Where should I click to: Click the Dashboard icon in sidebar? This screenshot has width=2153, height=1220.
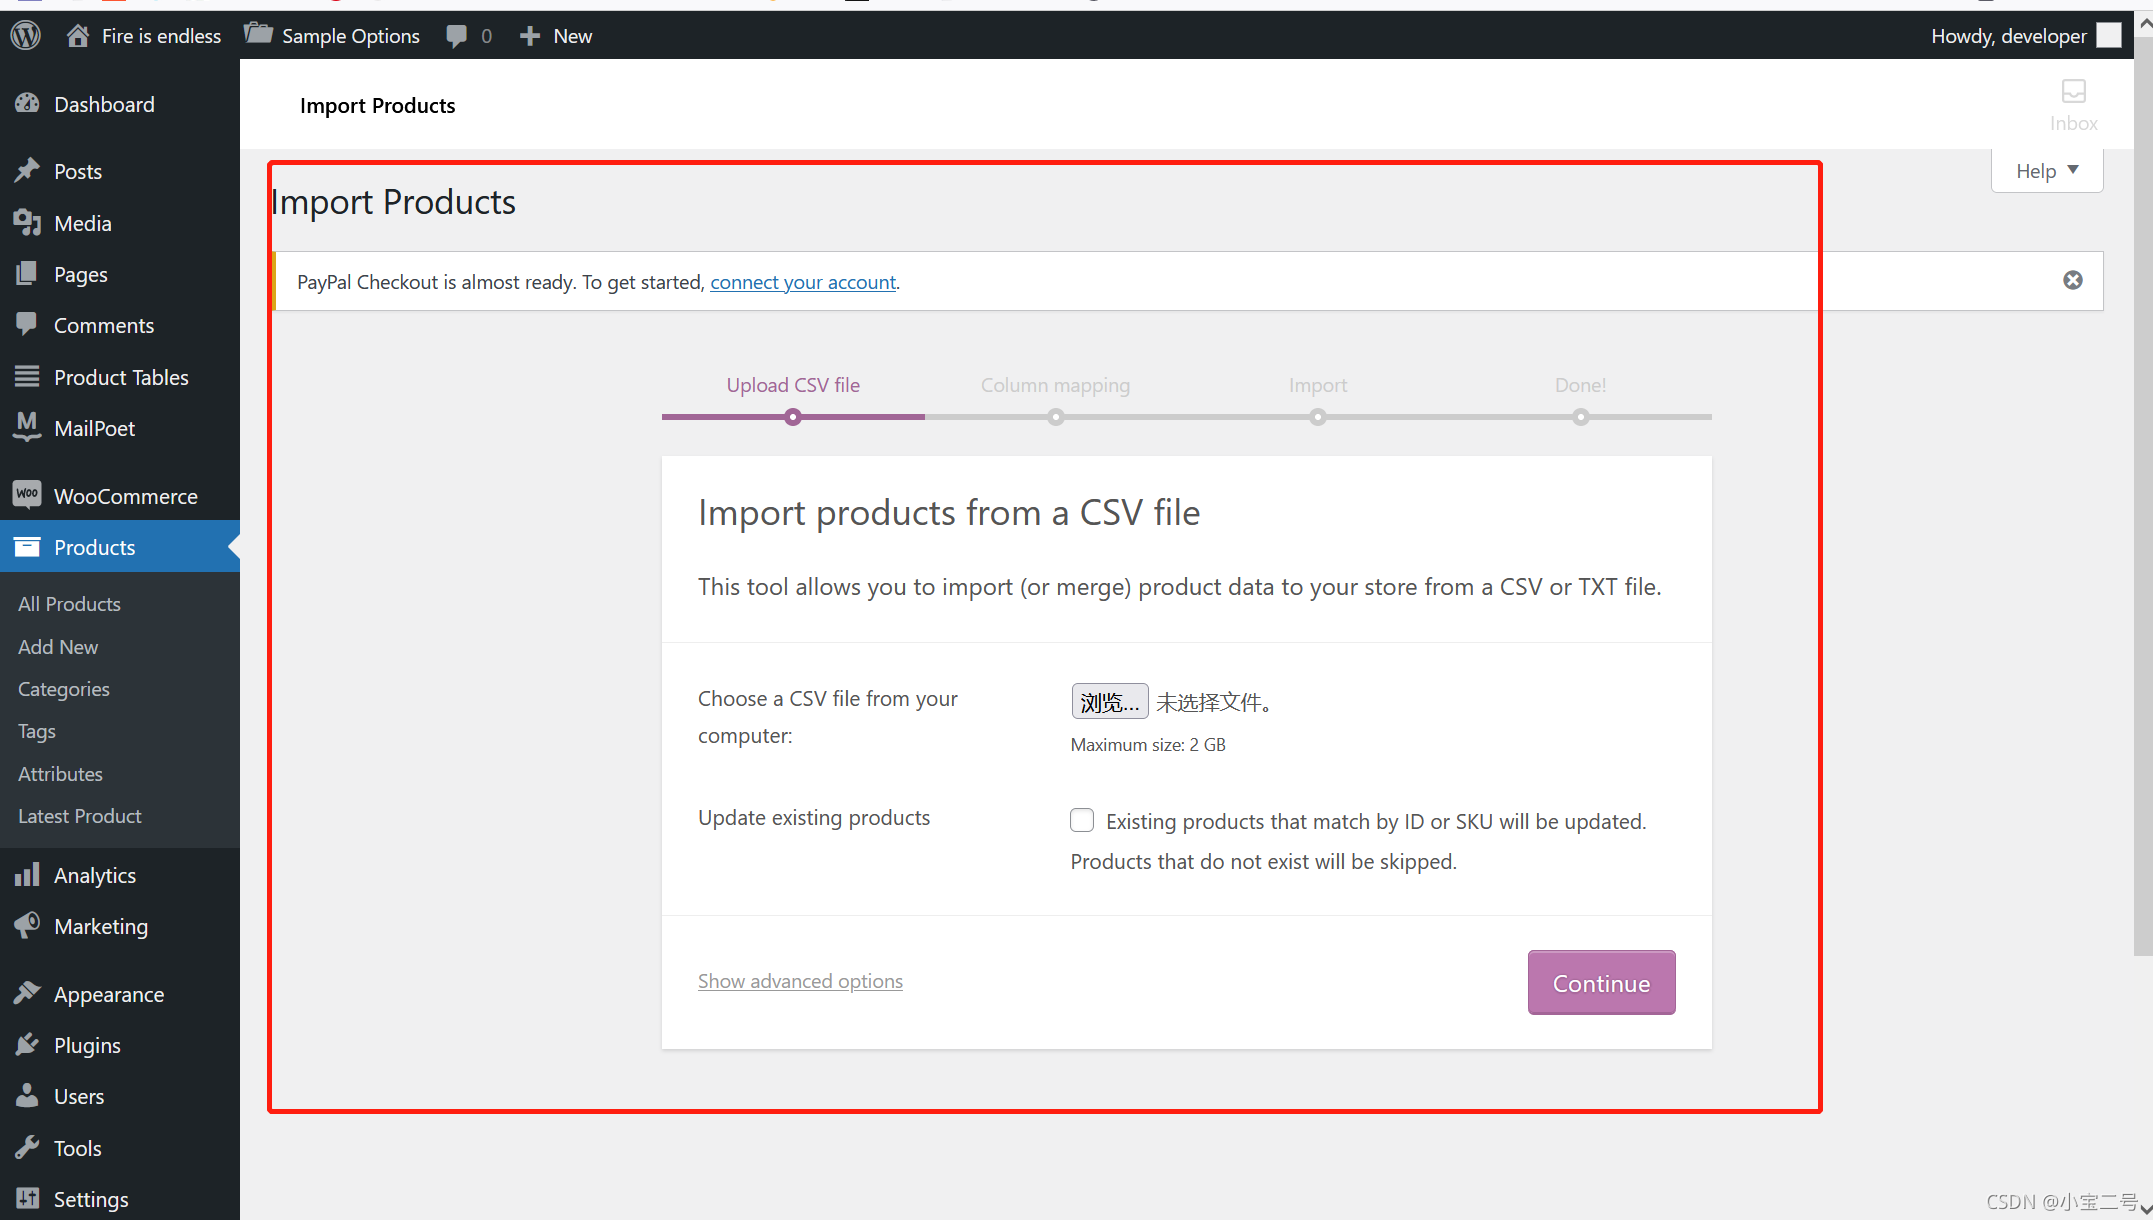tap(27, 104)
